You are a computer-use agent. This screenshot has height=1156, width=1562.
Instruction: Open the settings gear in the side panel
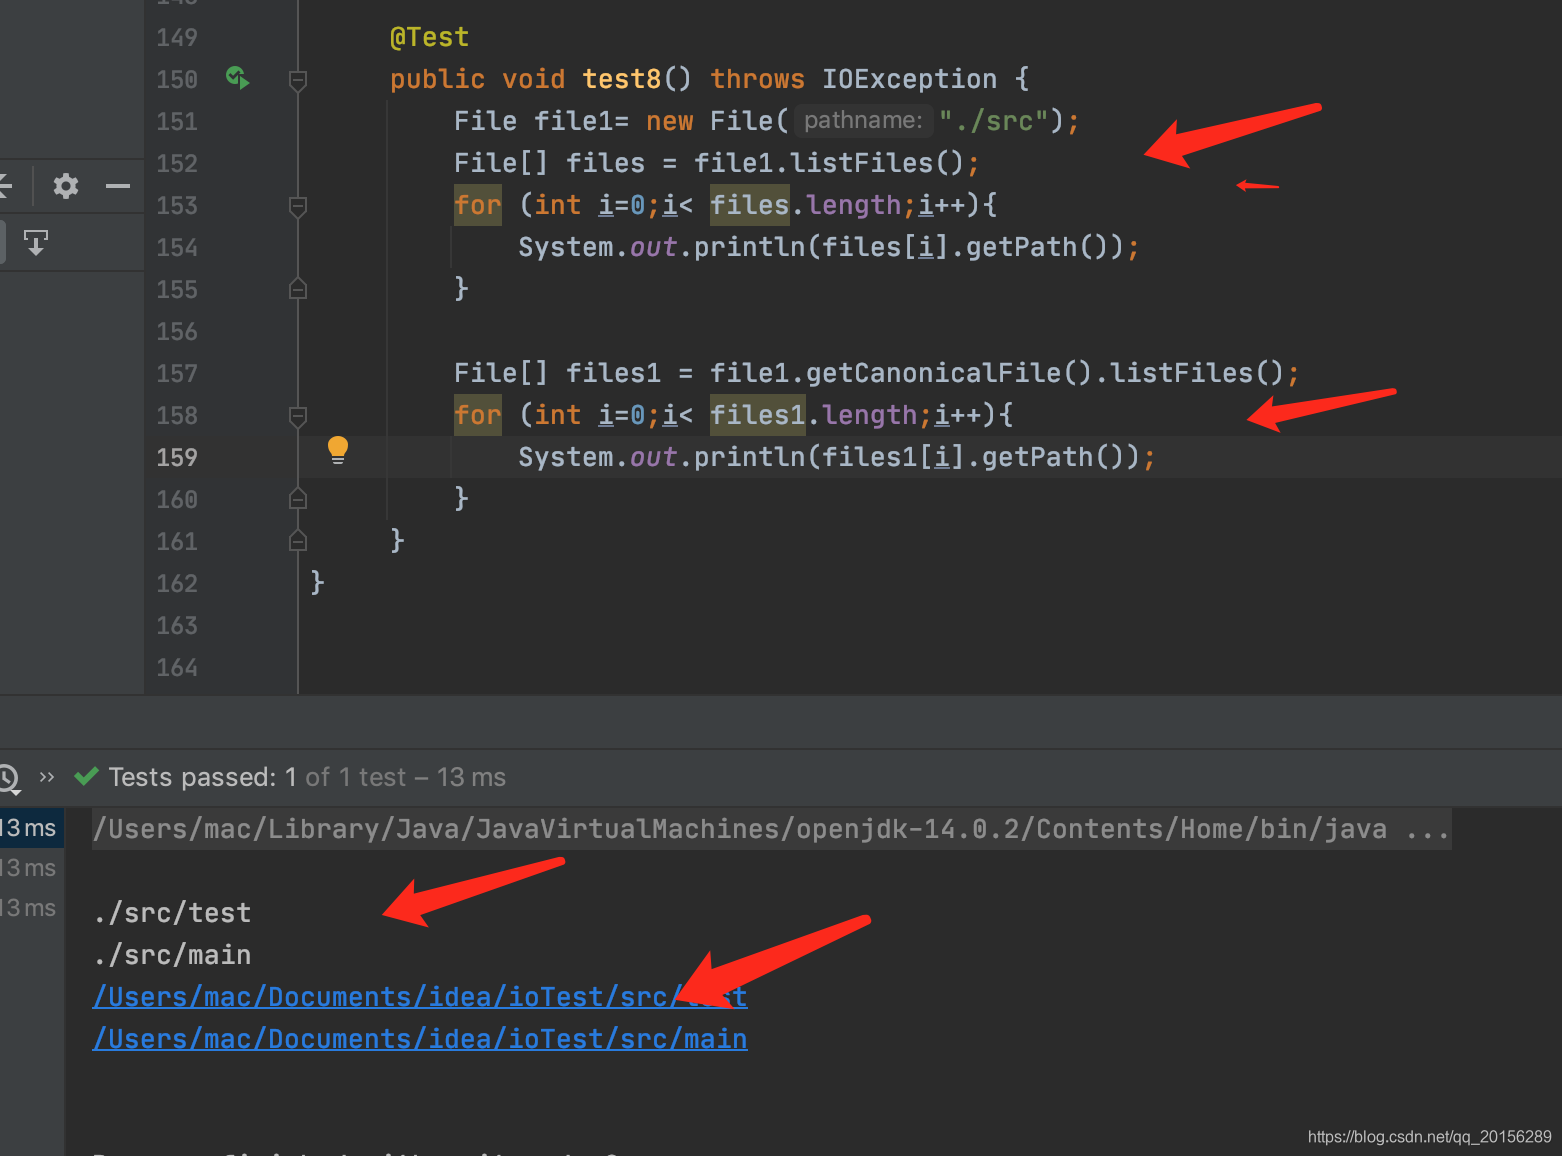click(66, 186)
